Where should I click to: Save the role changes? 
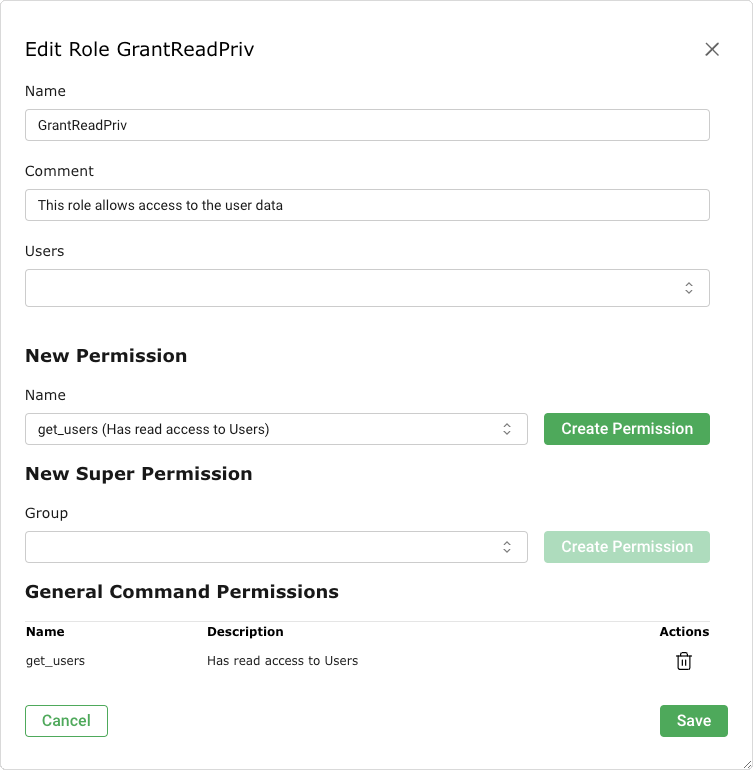pos(693,721)
